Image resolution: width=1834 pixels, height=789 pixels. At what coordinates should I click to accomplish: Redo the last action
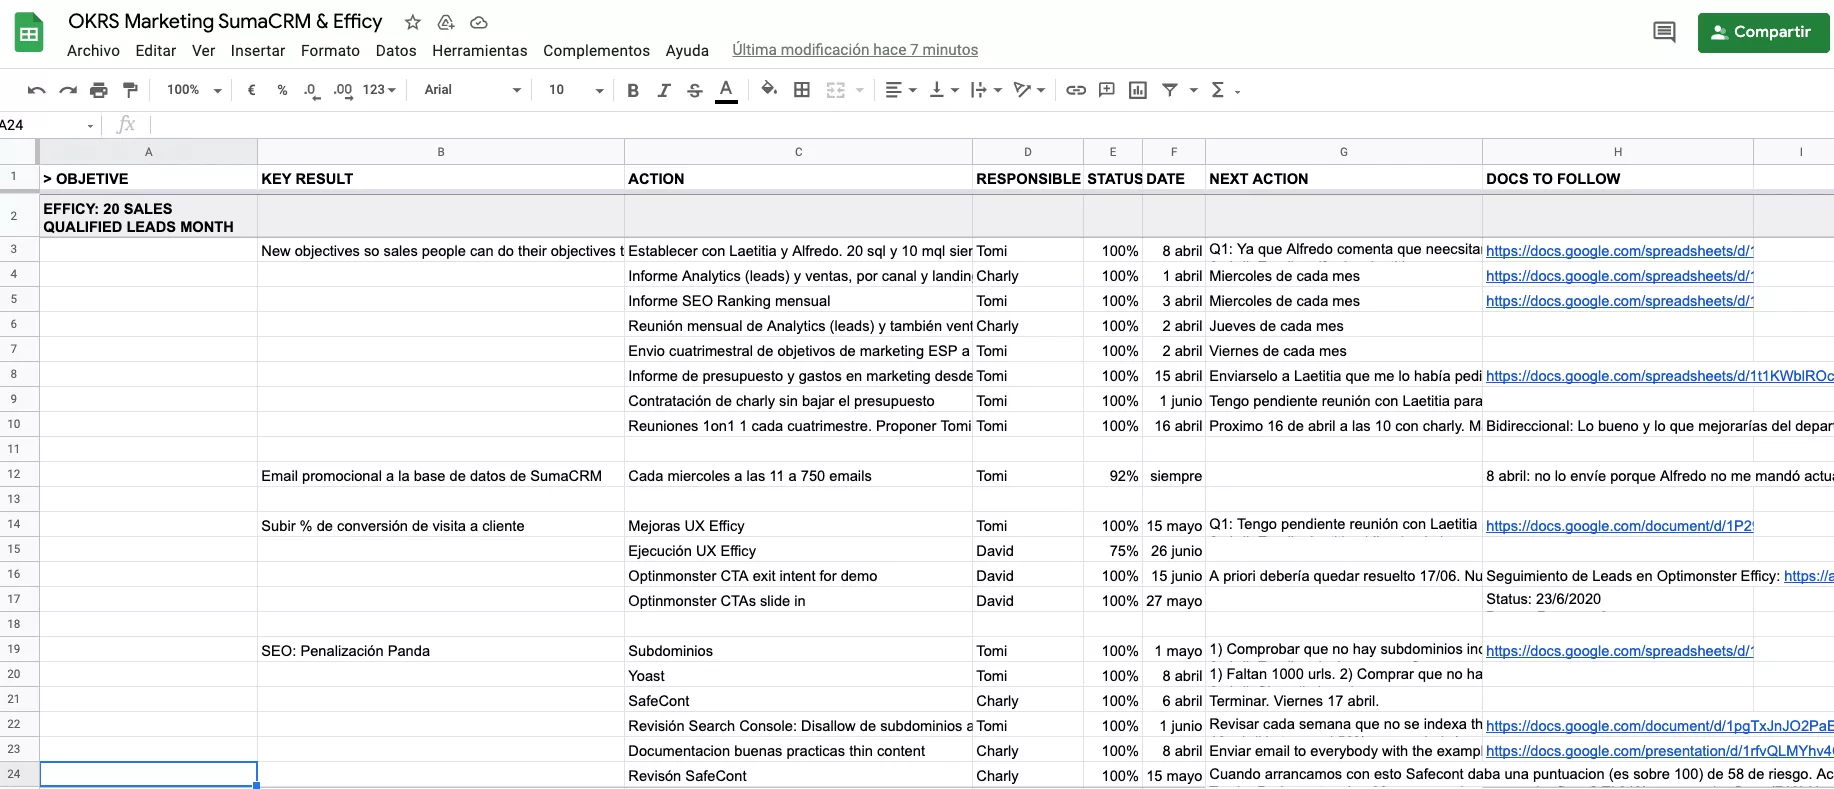point(68,90)
